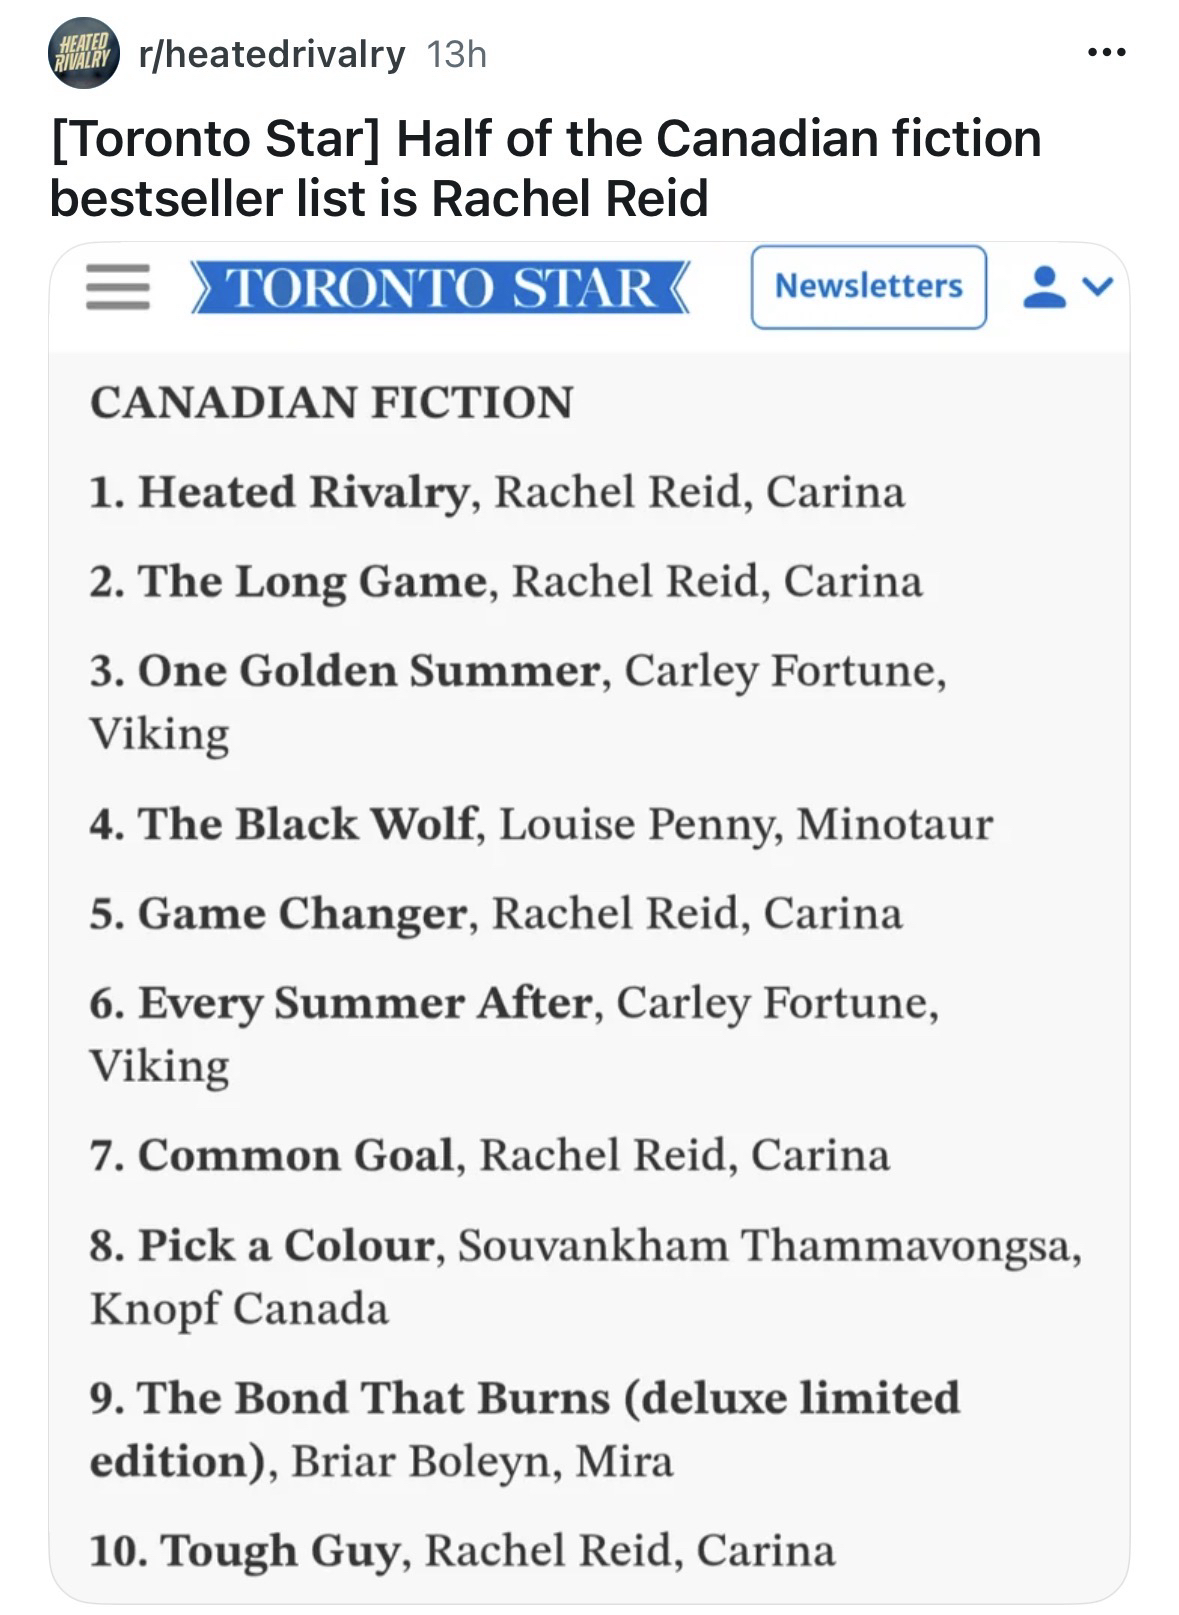Select the Canadian Fiction heading
Image resolution: width=1179 pixels, height=1615 pixels.
(331, 403)
